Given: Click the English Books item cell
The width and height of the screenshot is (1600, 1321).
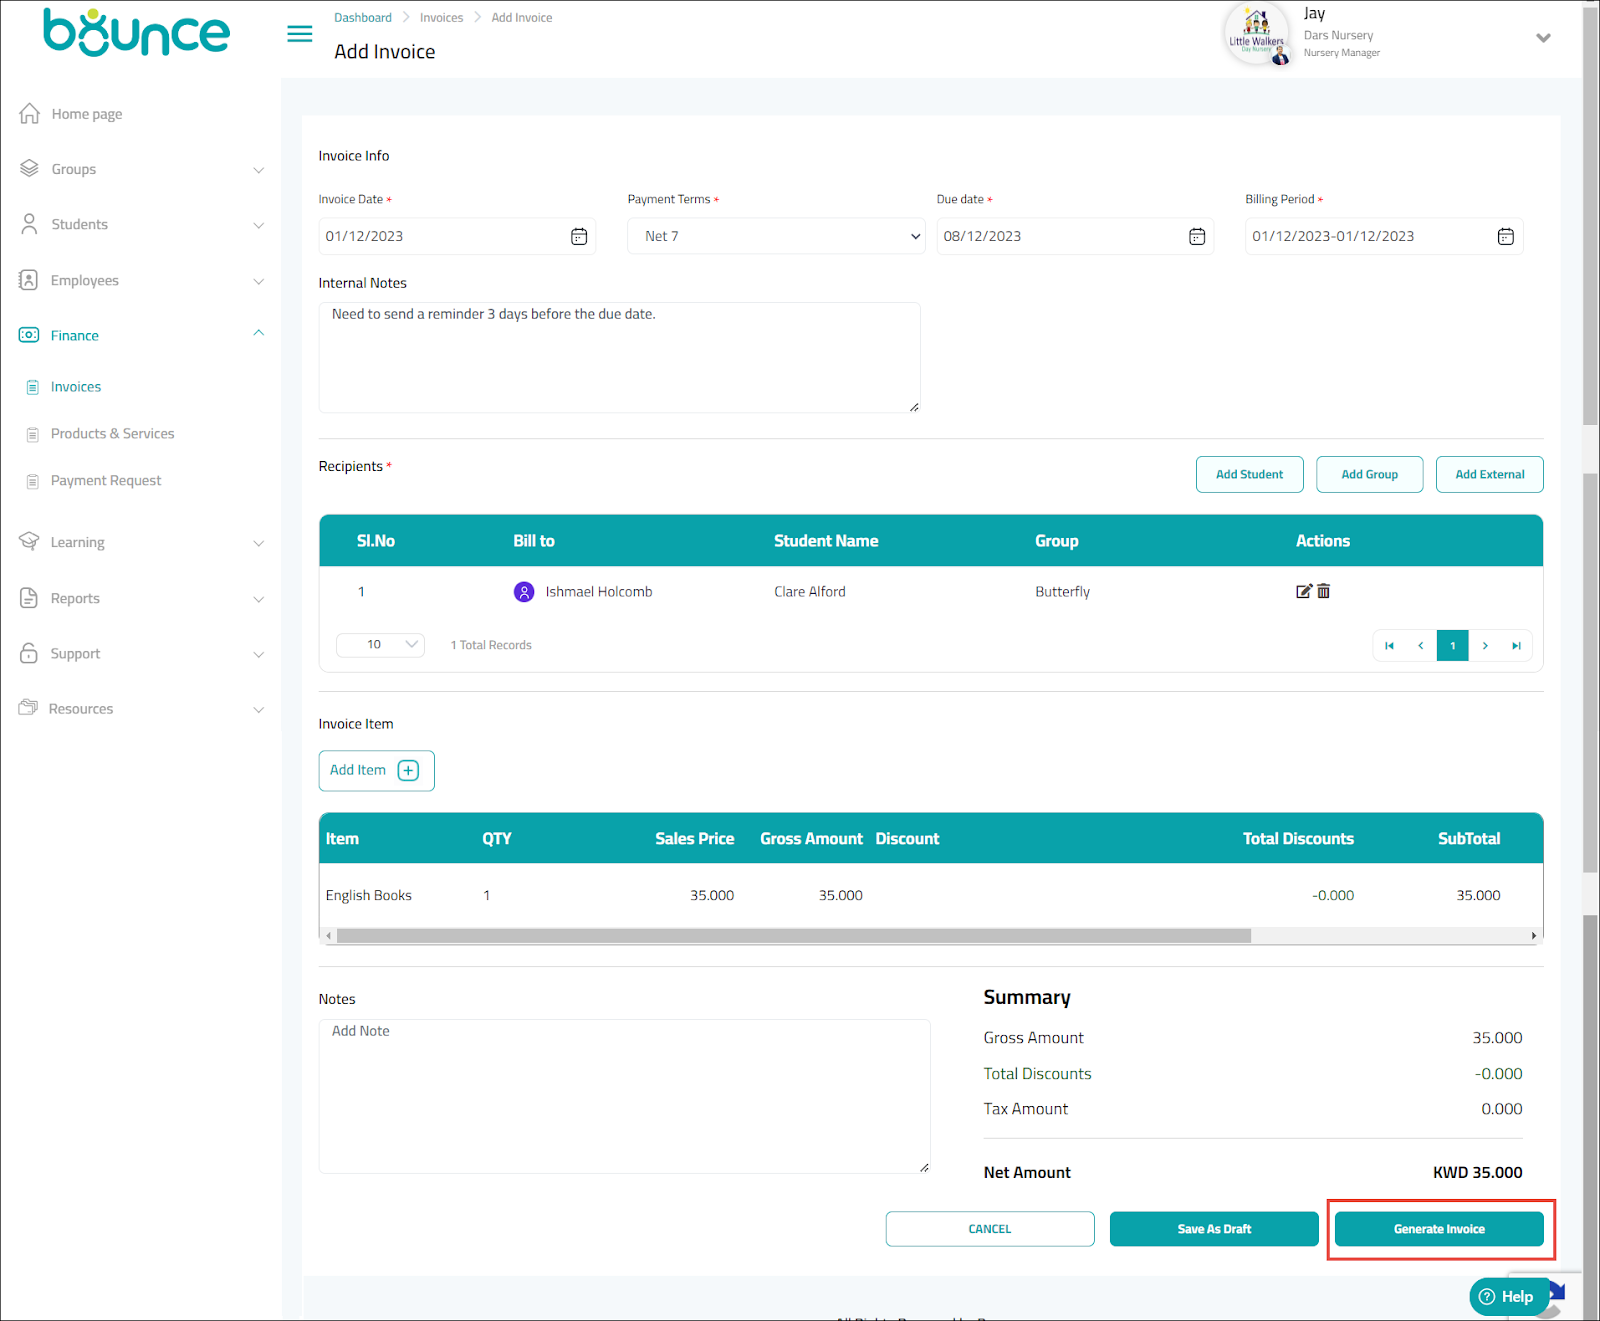Looking at the screenshot, I should pyautogui.click(x=369, y=895).
